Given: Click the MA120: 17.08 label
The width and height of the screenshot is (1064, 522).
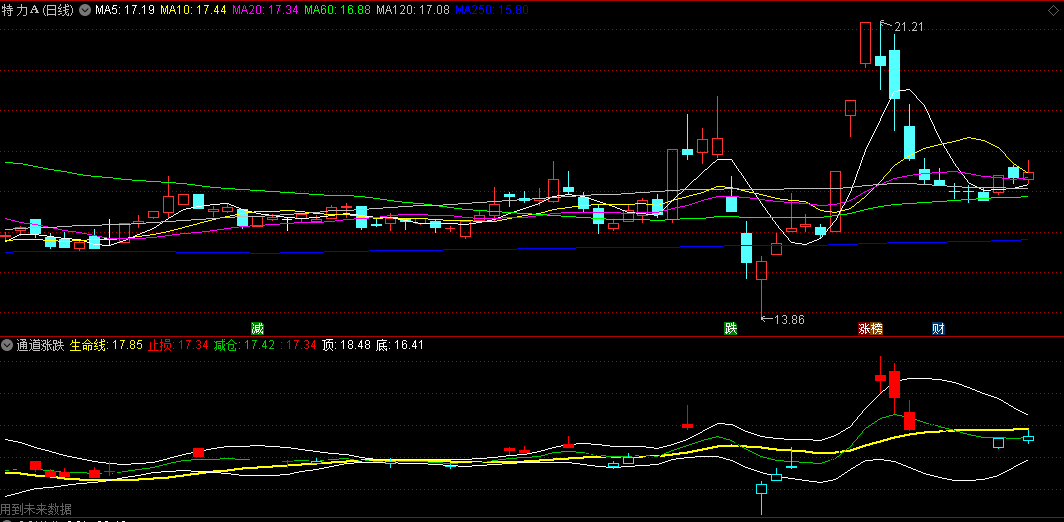Looking at the screenshot, I should click(412, 10).
